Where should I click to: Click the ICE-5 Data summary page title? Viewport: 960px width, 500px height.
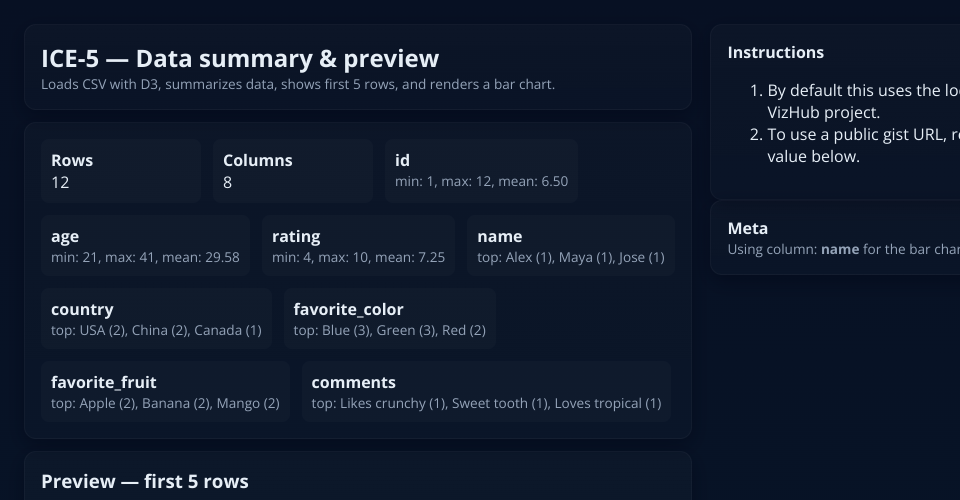pos(240,58)
